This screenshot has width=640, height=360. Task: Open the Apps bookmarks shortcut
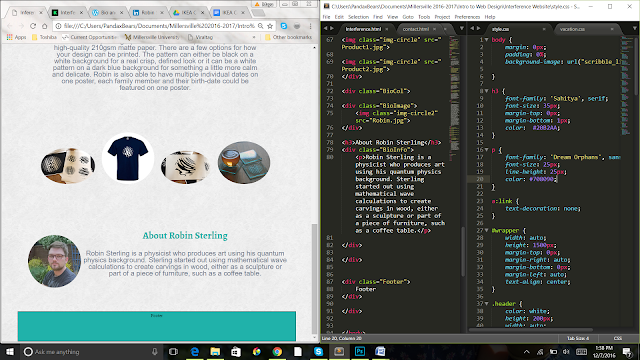(16, 37)
